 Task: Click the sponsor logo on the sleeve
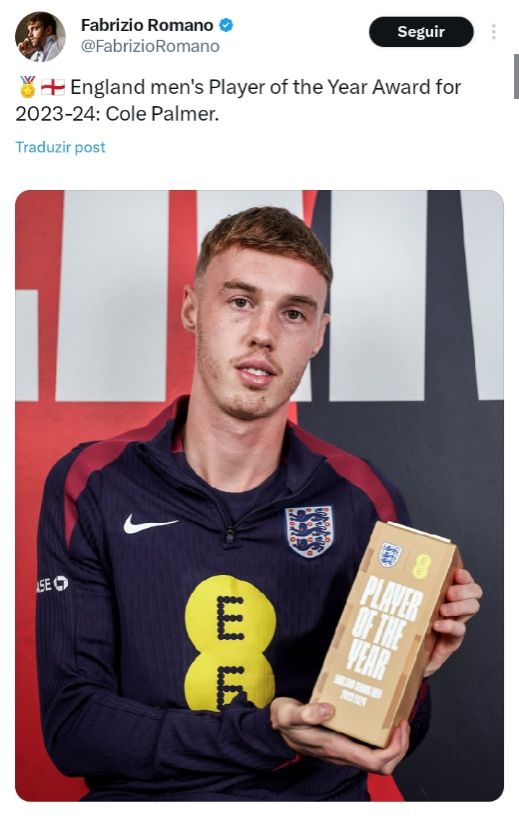pos(52,583)
